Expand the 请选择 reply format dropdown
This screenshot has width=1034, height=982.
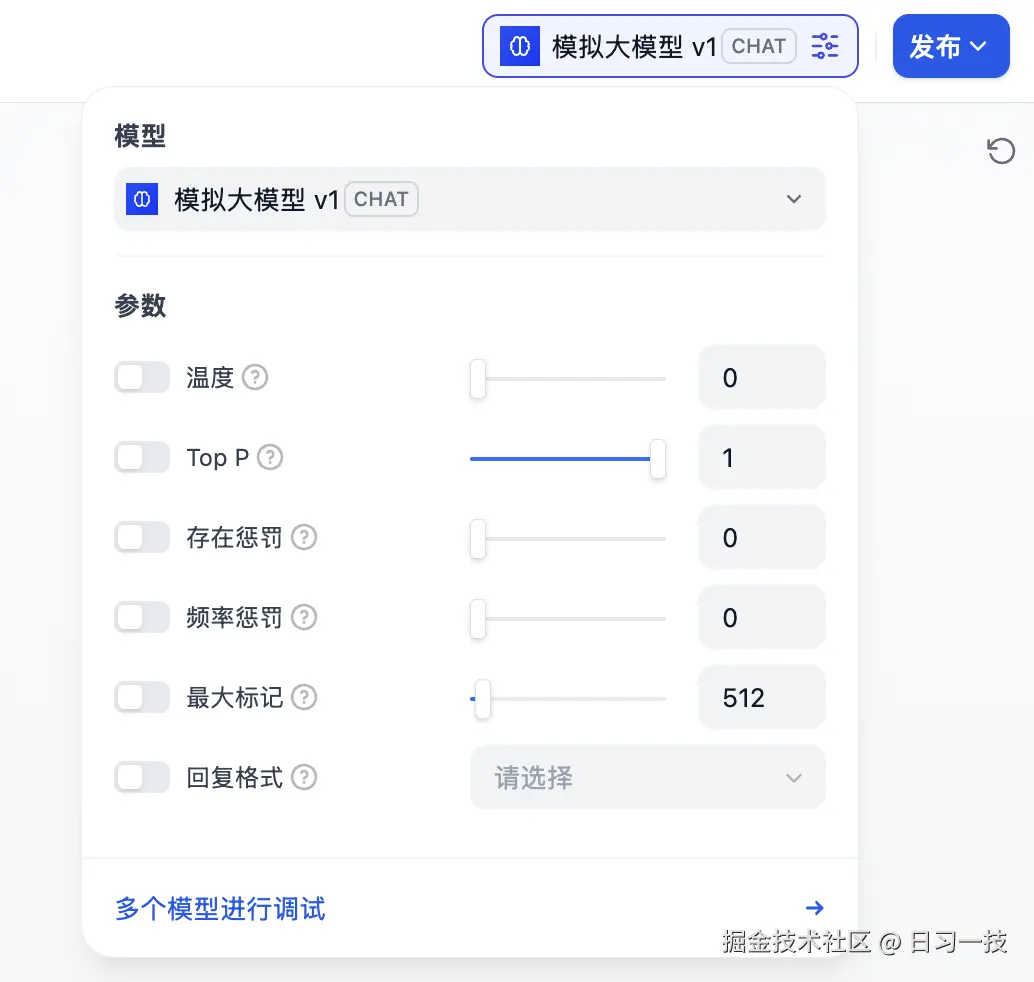pyautogui.click(x=648, y=777)
